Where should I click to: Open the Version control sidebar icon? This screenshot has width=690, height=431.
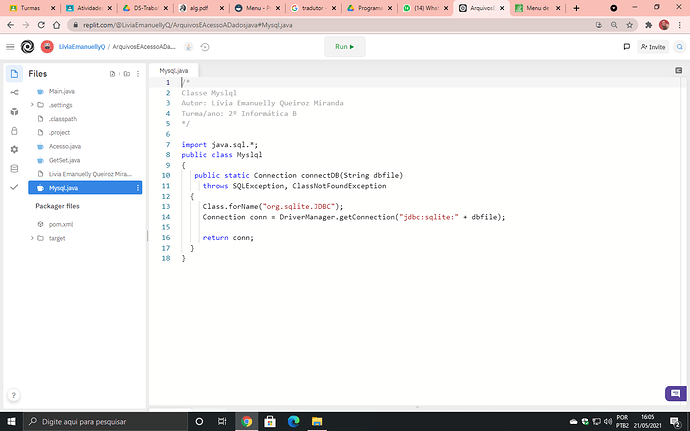coord(14,92)
